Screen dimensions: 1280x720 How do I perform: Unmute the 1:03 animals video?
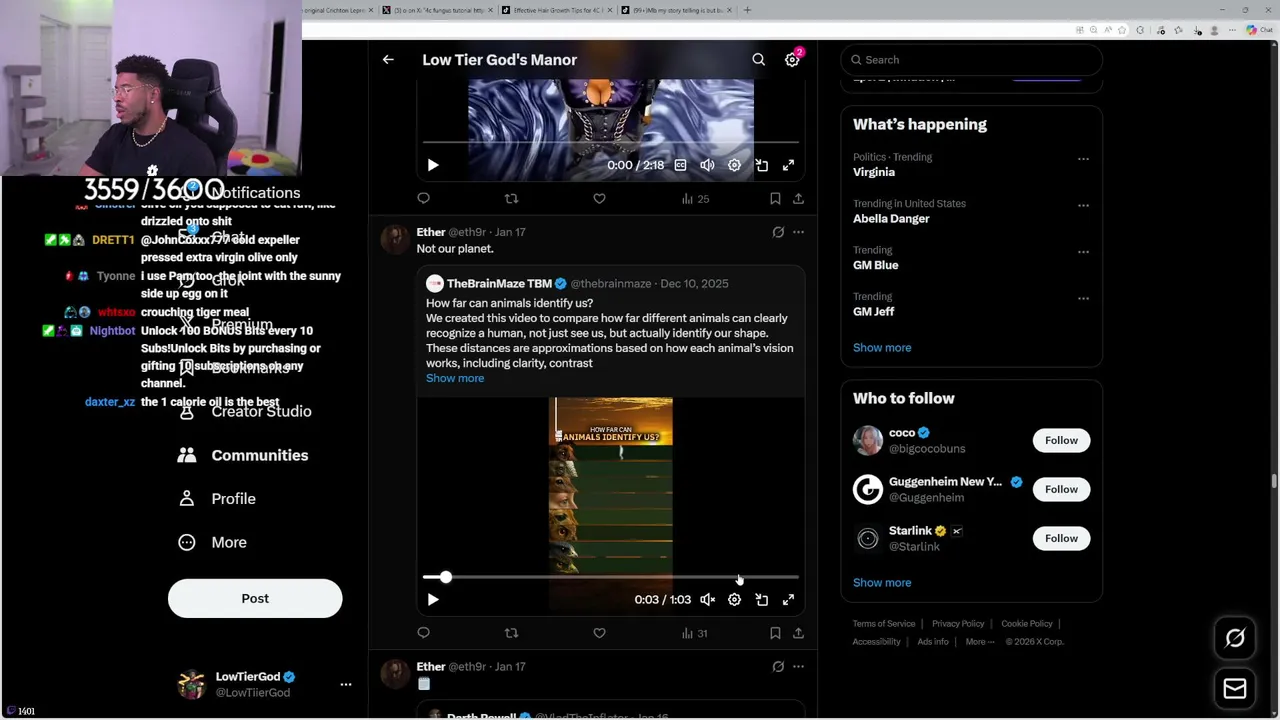point(708,600)
